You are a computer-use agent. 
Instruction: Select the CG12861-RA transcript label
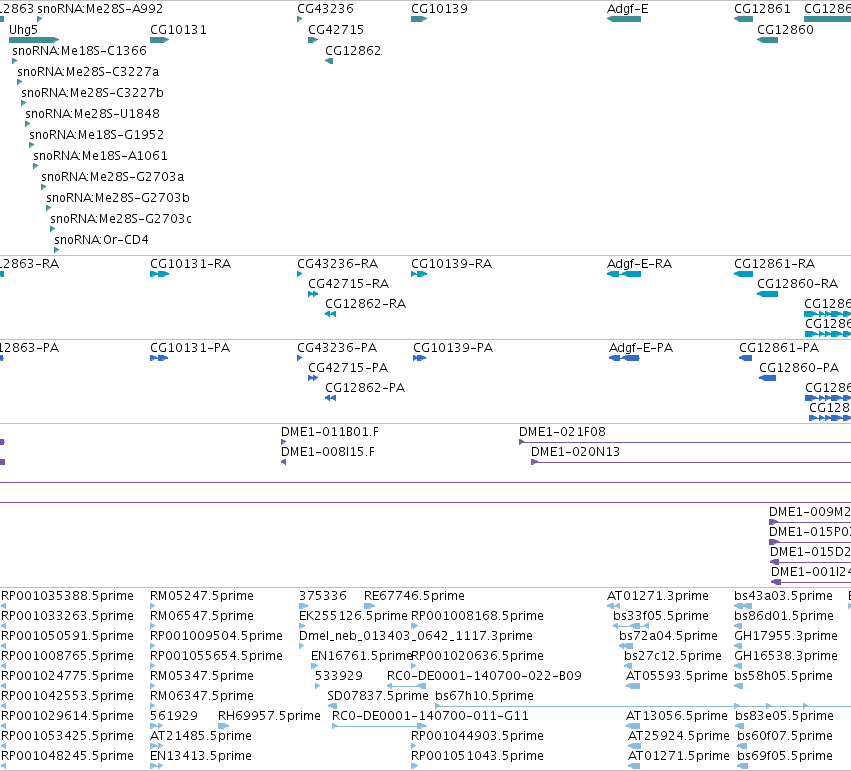(774, 264)
